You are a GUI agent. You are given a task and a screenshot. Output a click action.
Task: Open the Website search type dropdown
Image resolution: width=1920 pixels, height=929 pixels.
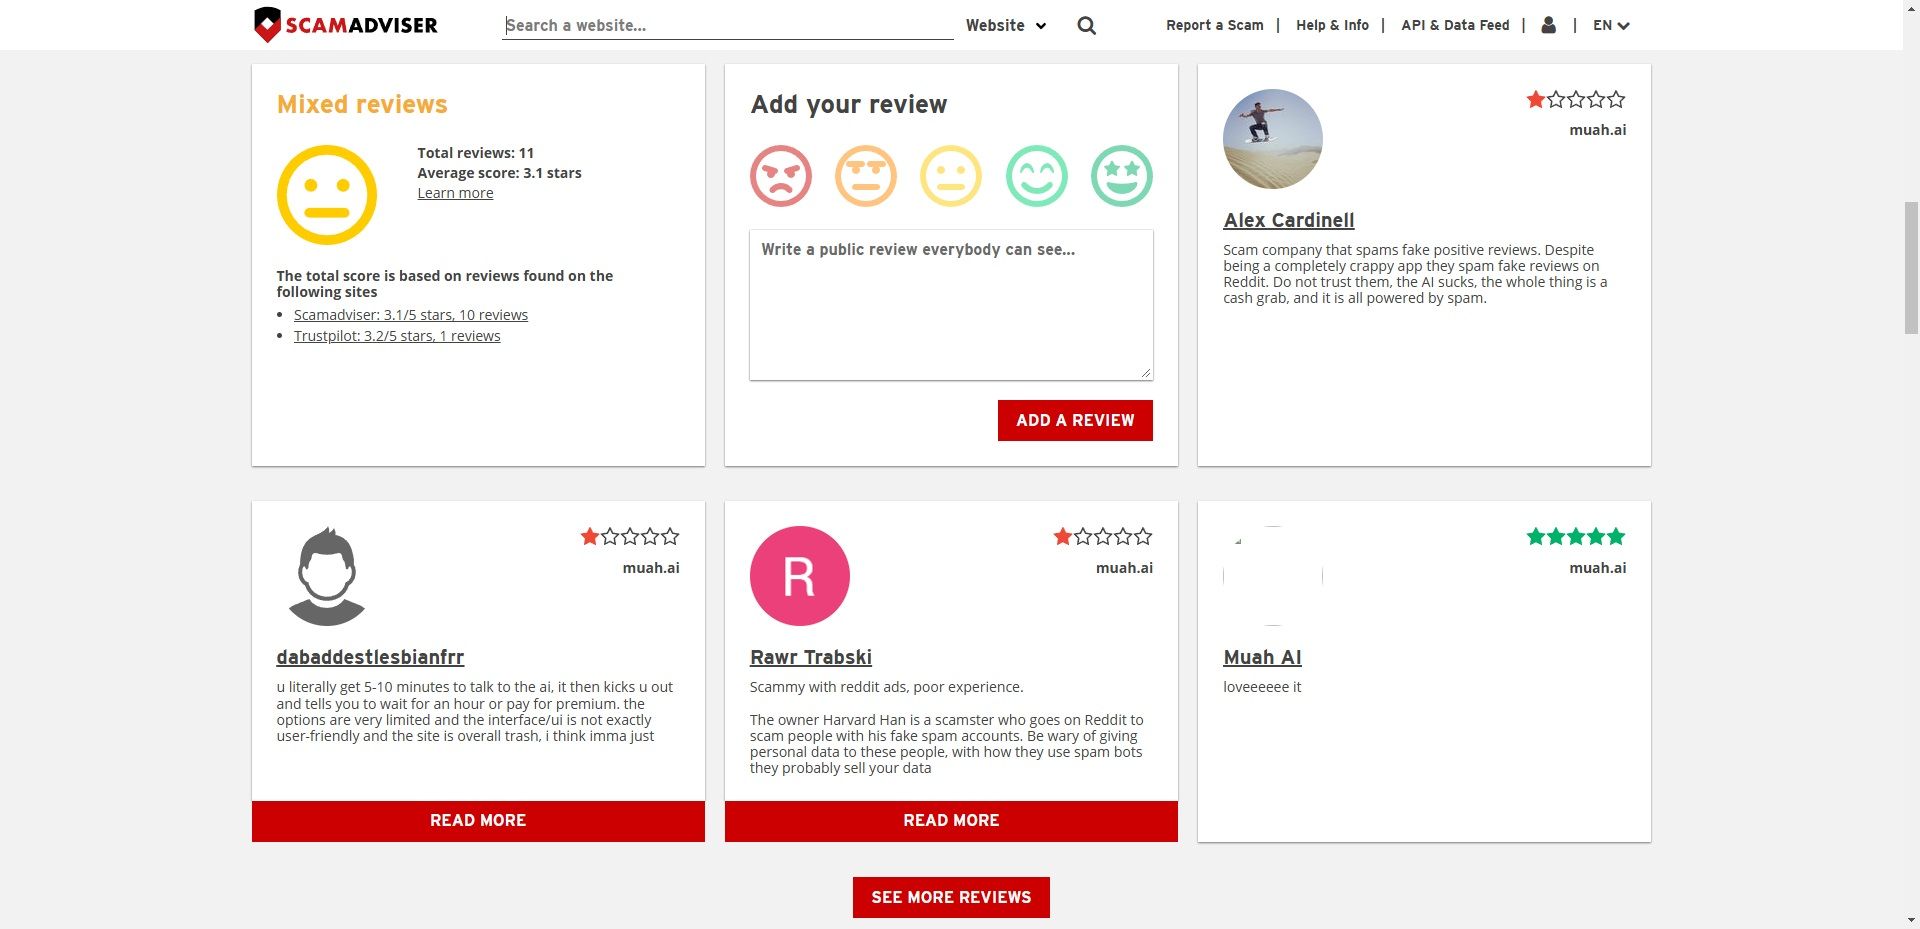tap(1006, 26)
